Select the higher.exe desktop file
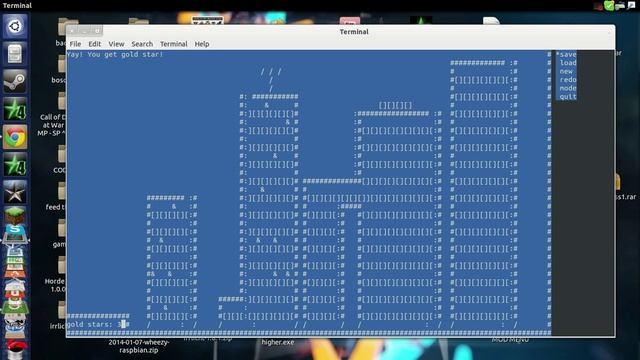 pos(278,342)
